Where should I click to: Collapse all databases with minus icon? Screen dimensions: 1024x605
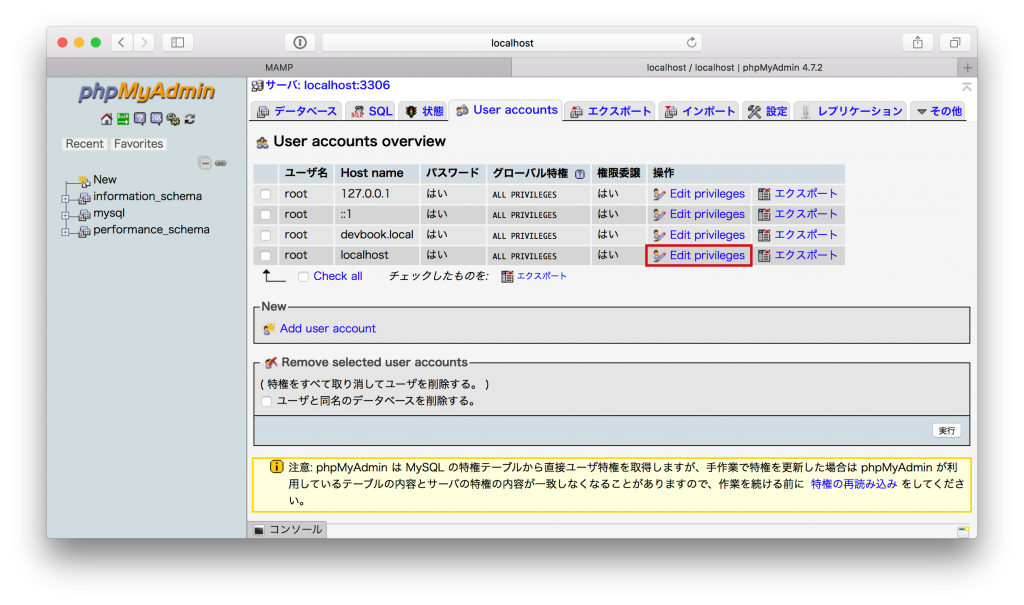click(207, 161)
